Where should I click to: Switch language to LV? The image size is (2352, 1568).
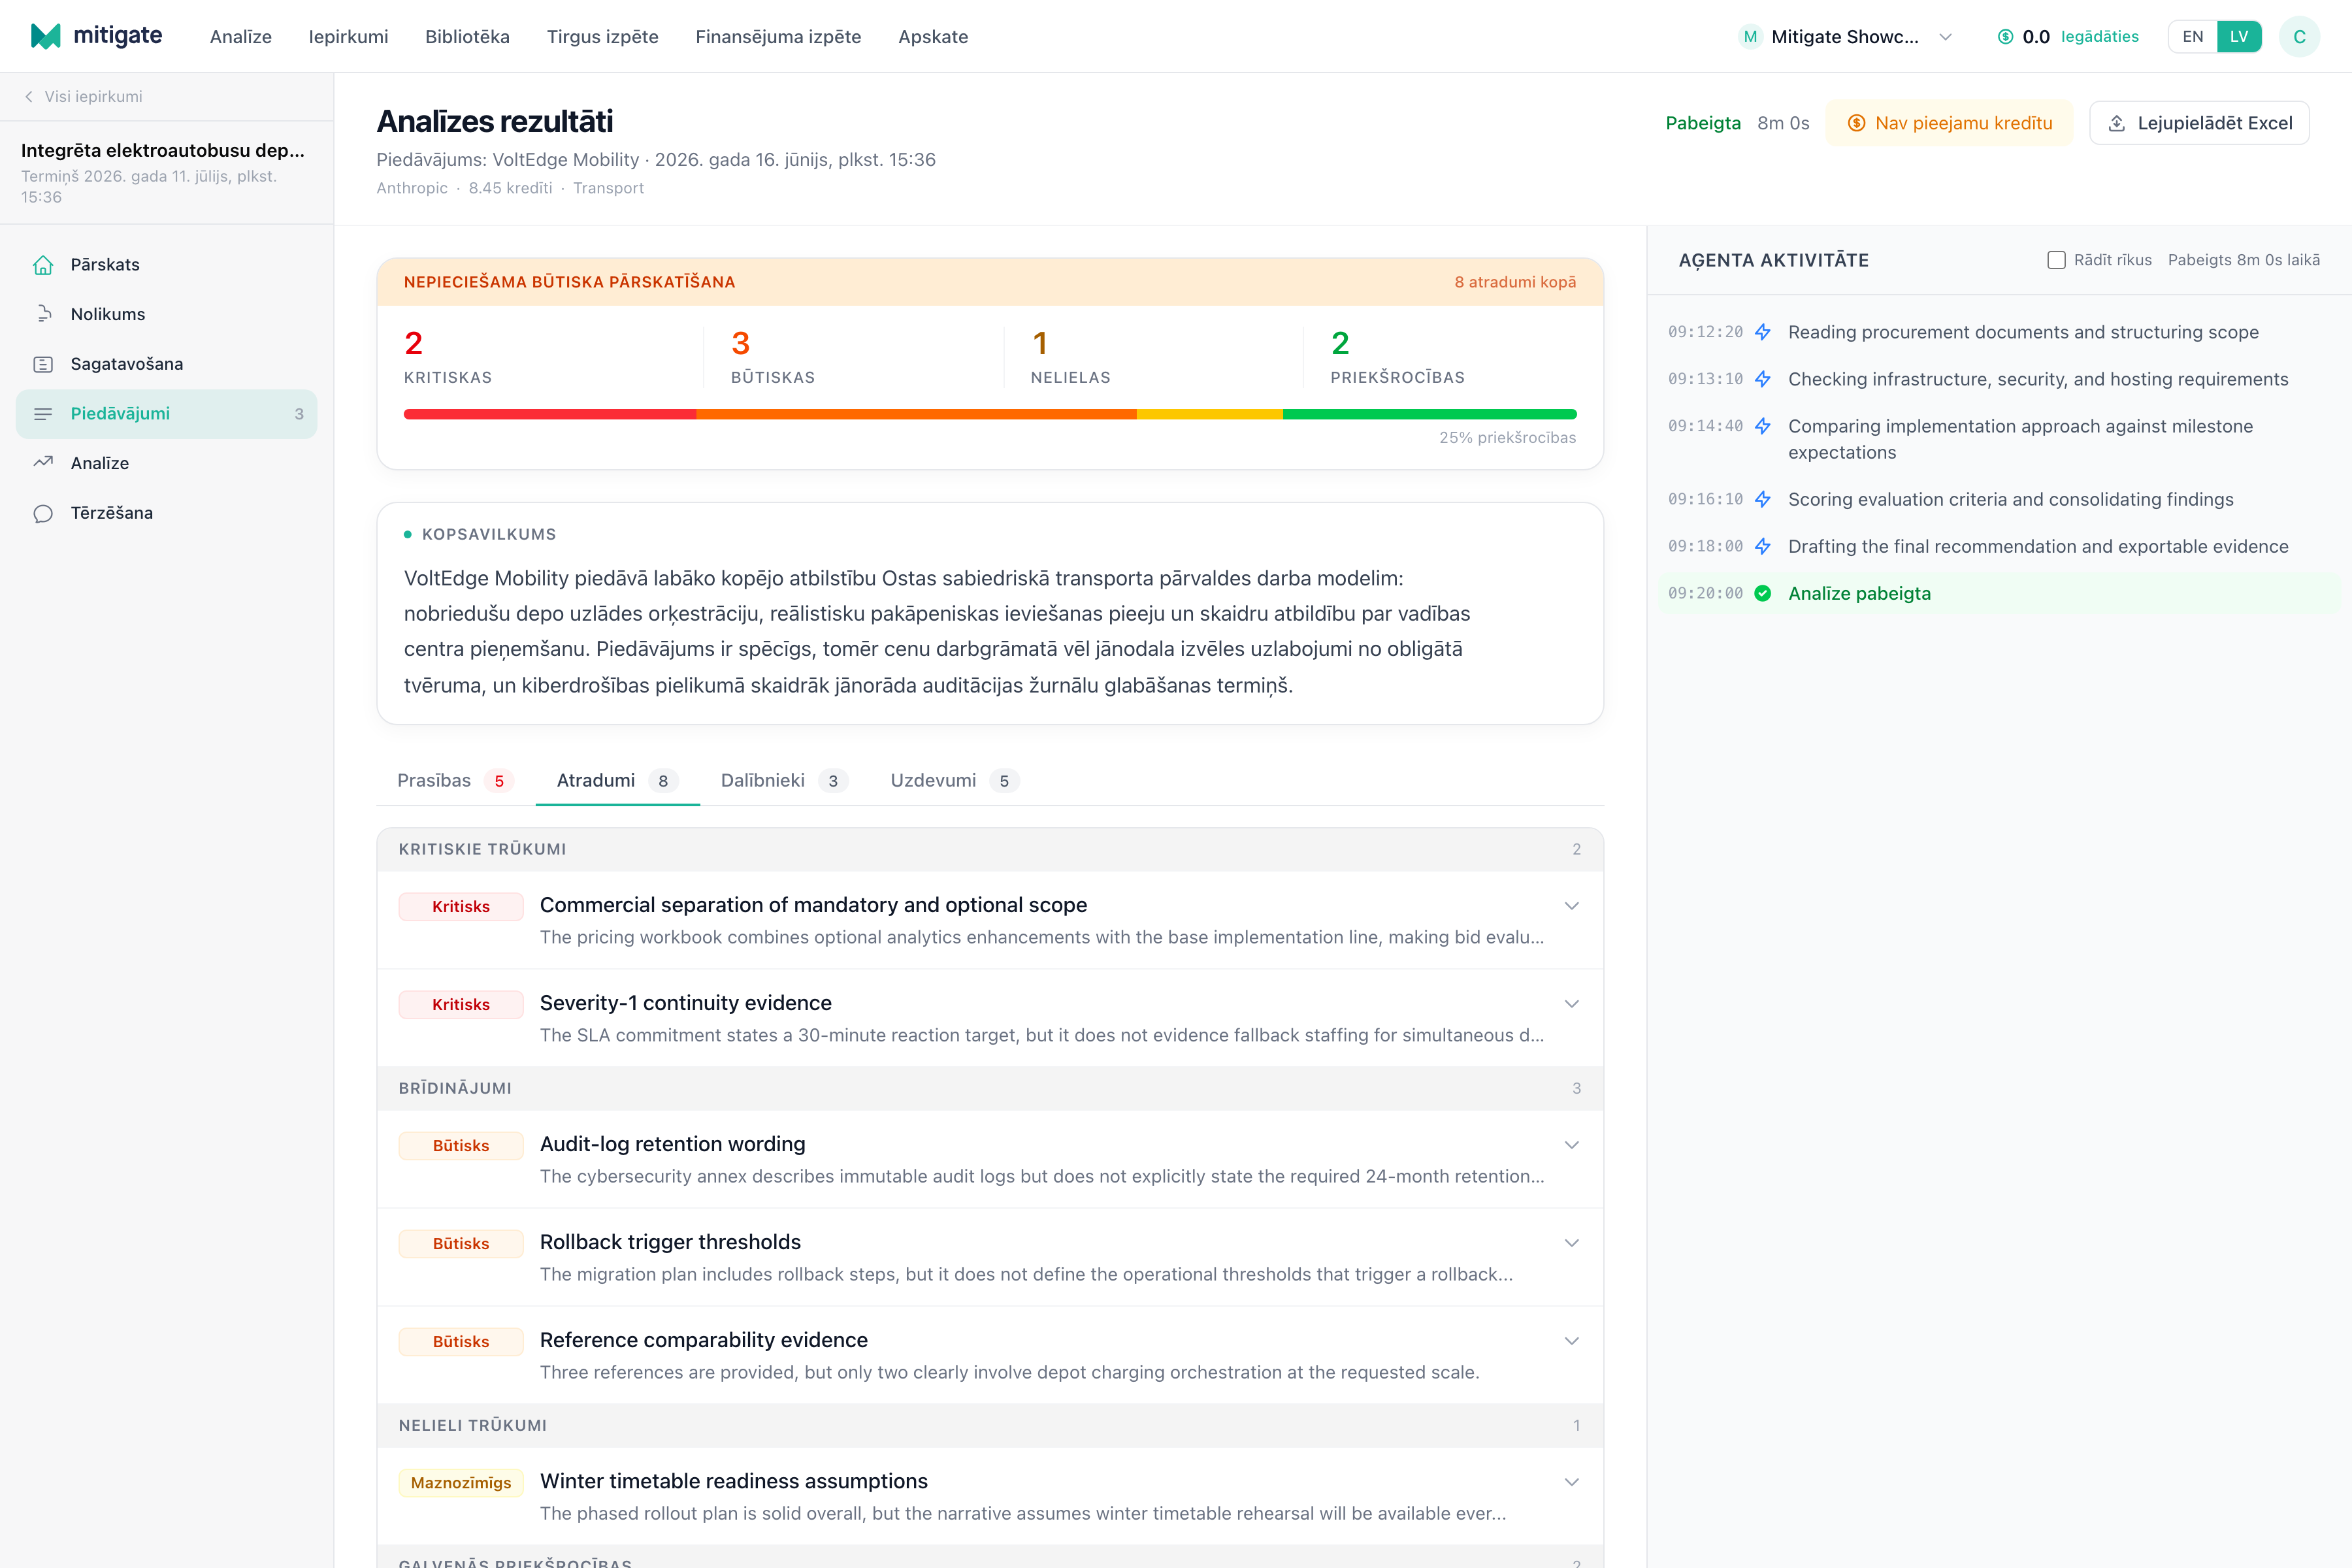(x=2239, y=37)
